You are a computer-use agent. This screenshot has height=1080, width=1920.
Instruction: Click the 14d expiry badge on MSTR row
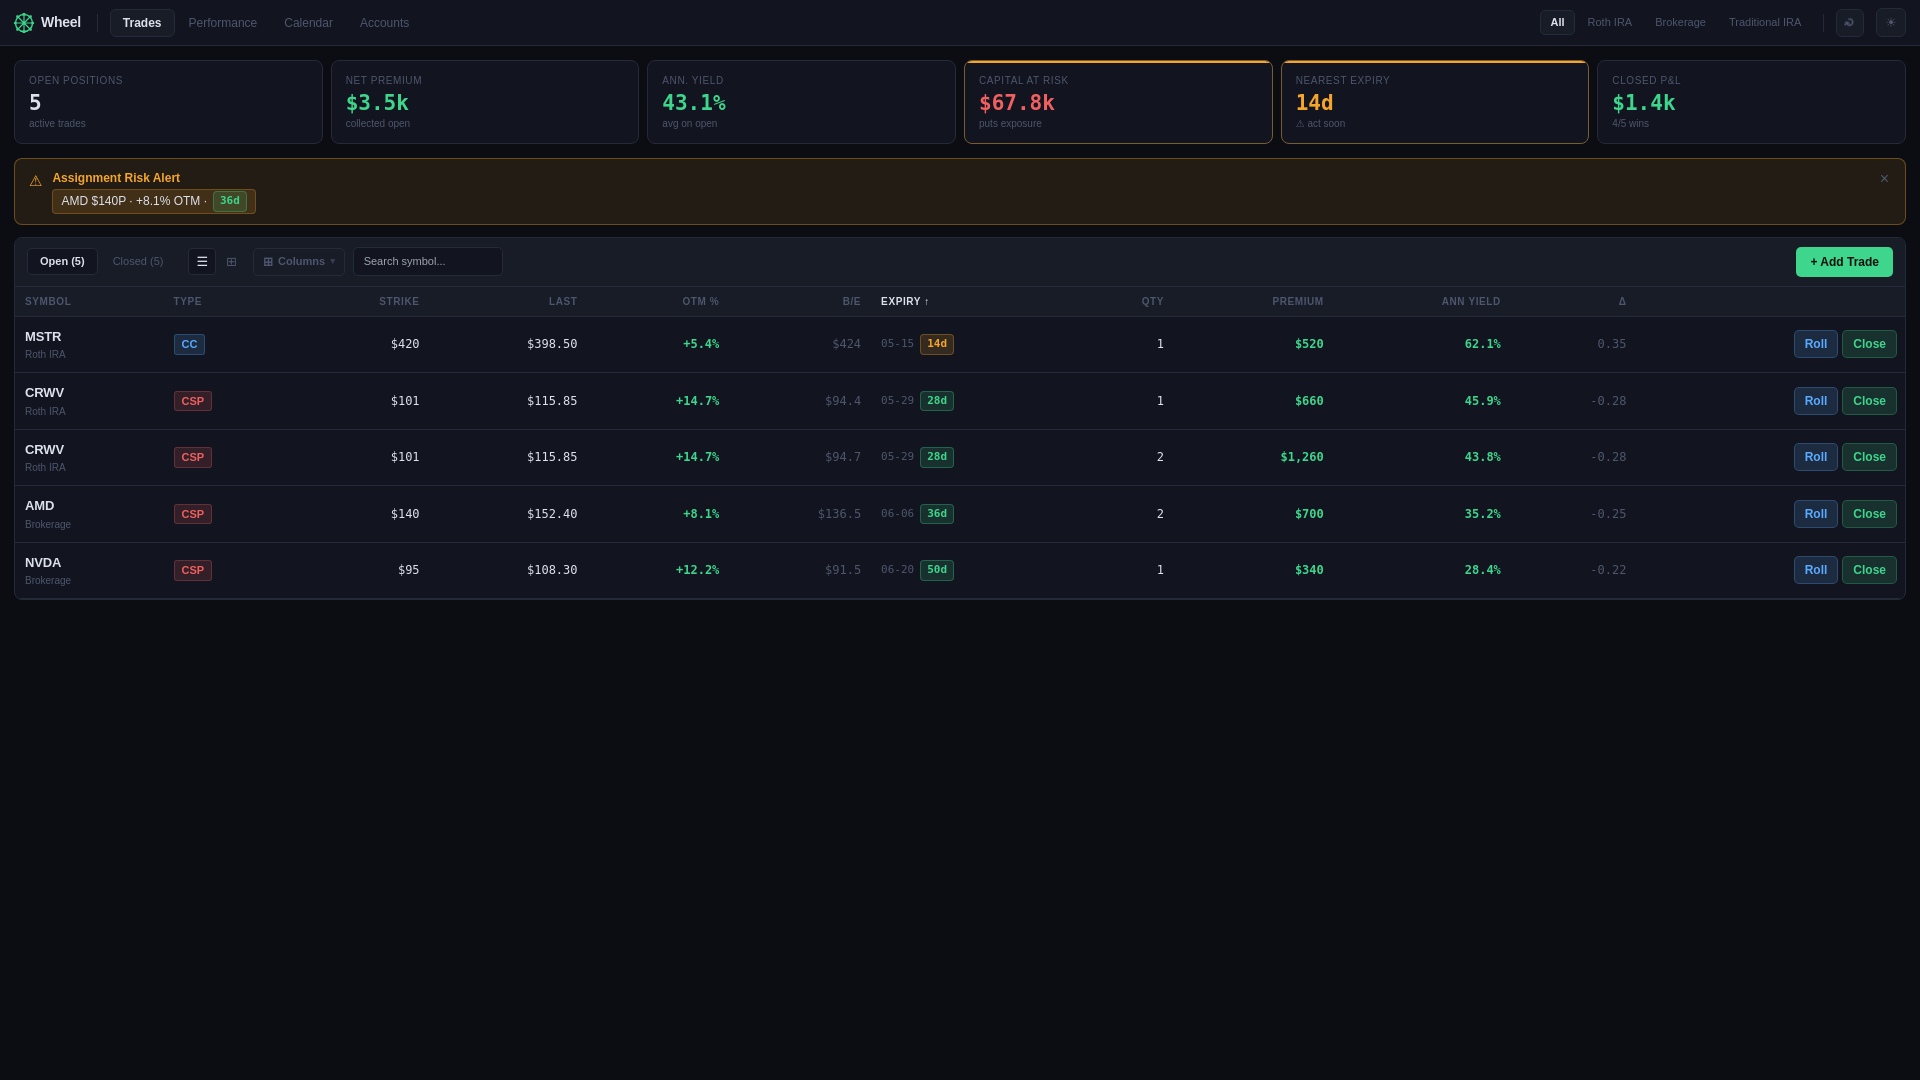pyautogui.click(x=937, y=345)
